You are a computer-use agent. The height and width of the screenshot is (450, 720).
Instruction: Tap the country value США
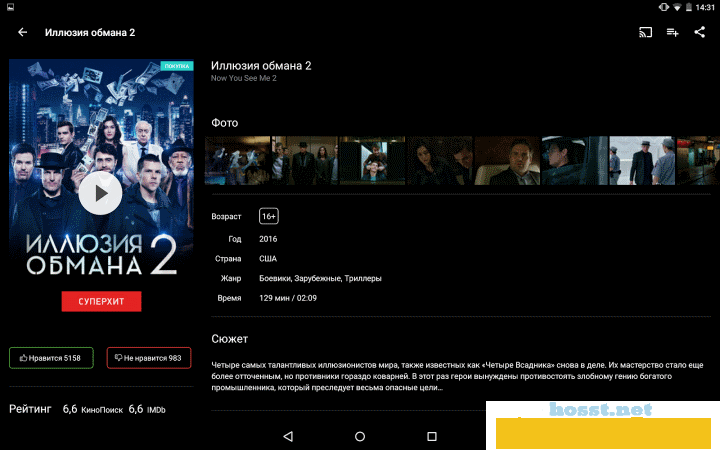tap(268, 259)
